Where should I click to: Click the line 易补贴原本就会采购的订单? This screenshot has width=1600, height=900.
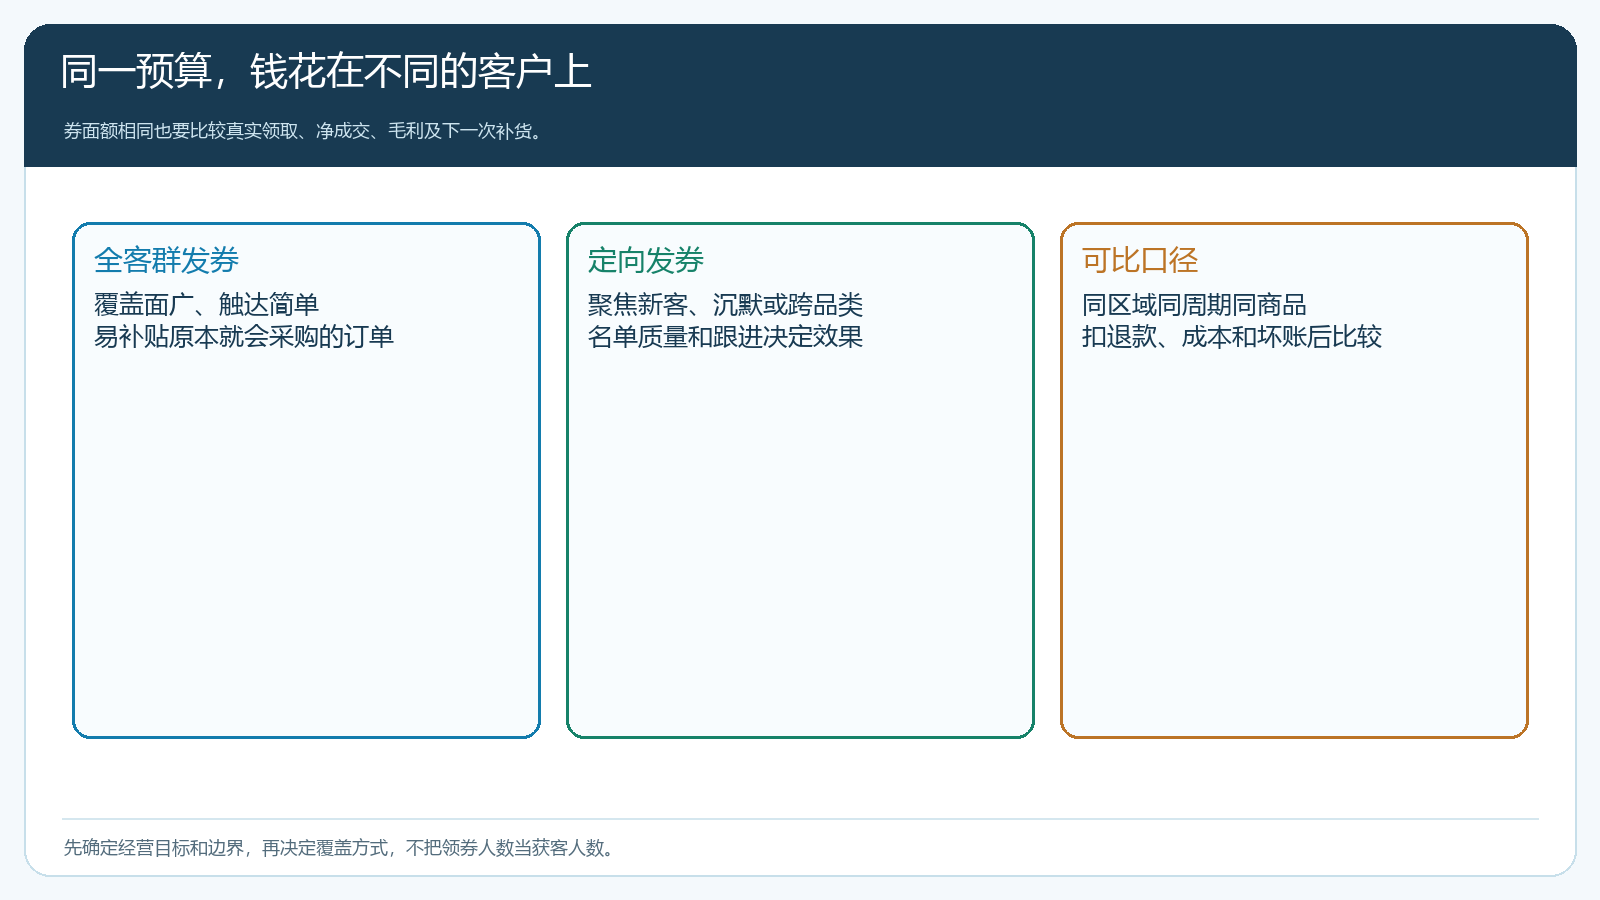tap(244, 336)
